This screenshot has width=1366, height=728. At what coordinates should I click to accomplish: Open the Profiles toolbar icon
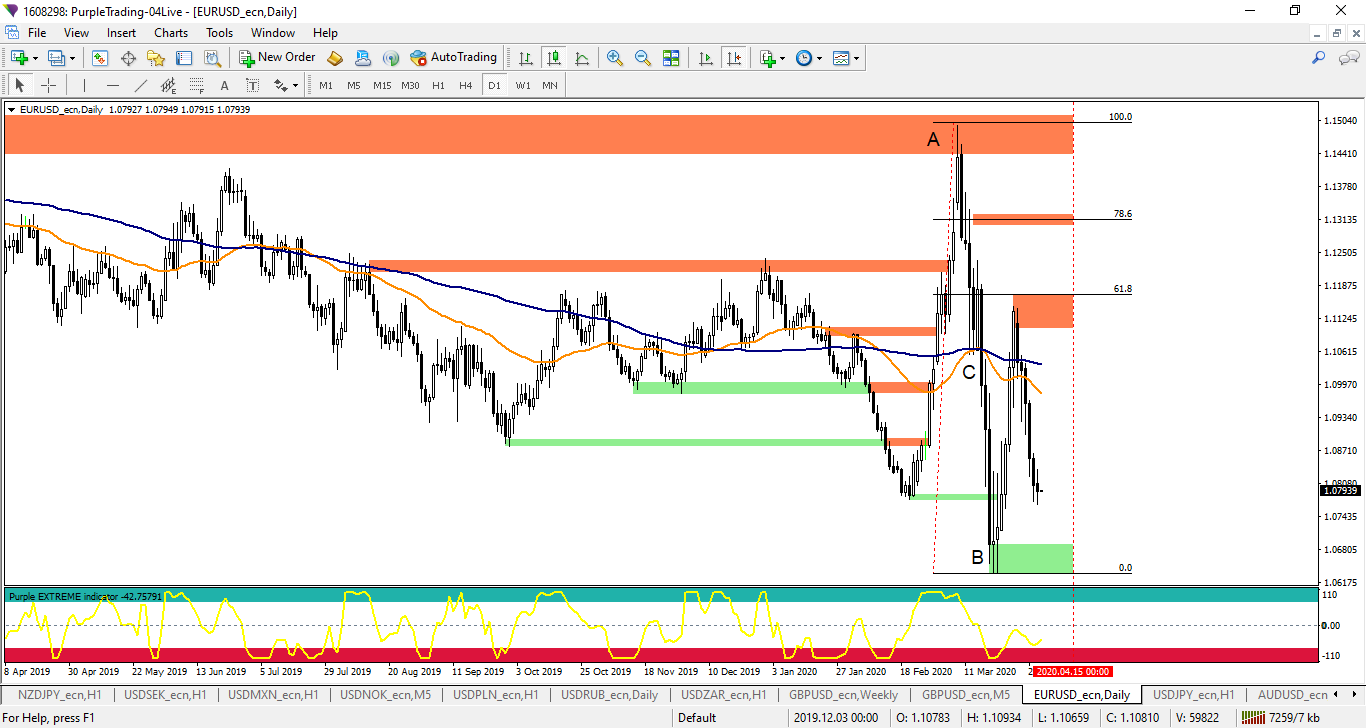[x=56, y=58]
